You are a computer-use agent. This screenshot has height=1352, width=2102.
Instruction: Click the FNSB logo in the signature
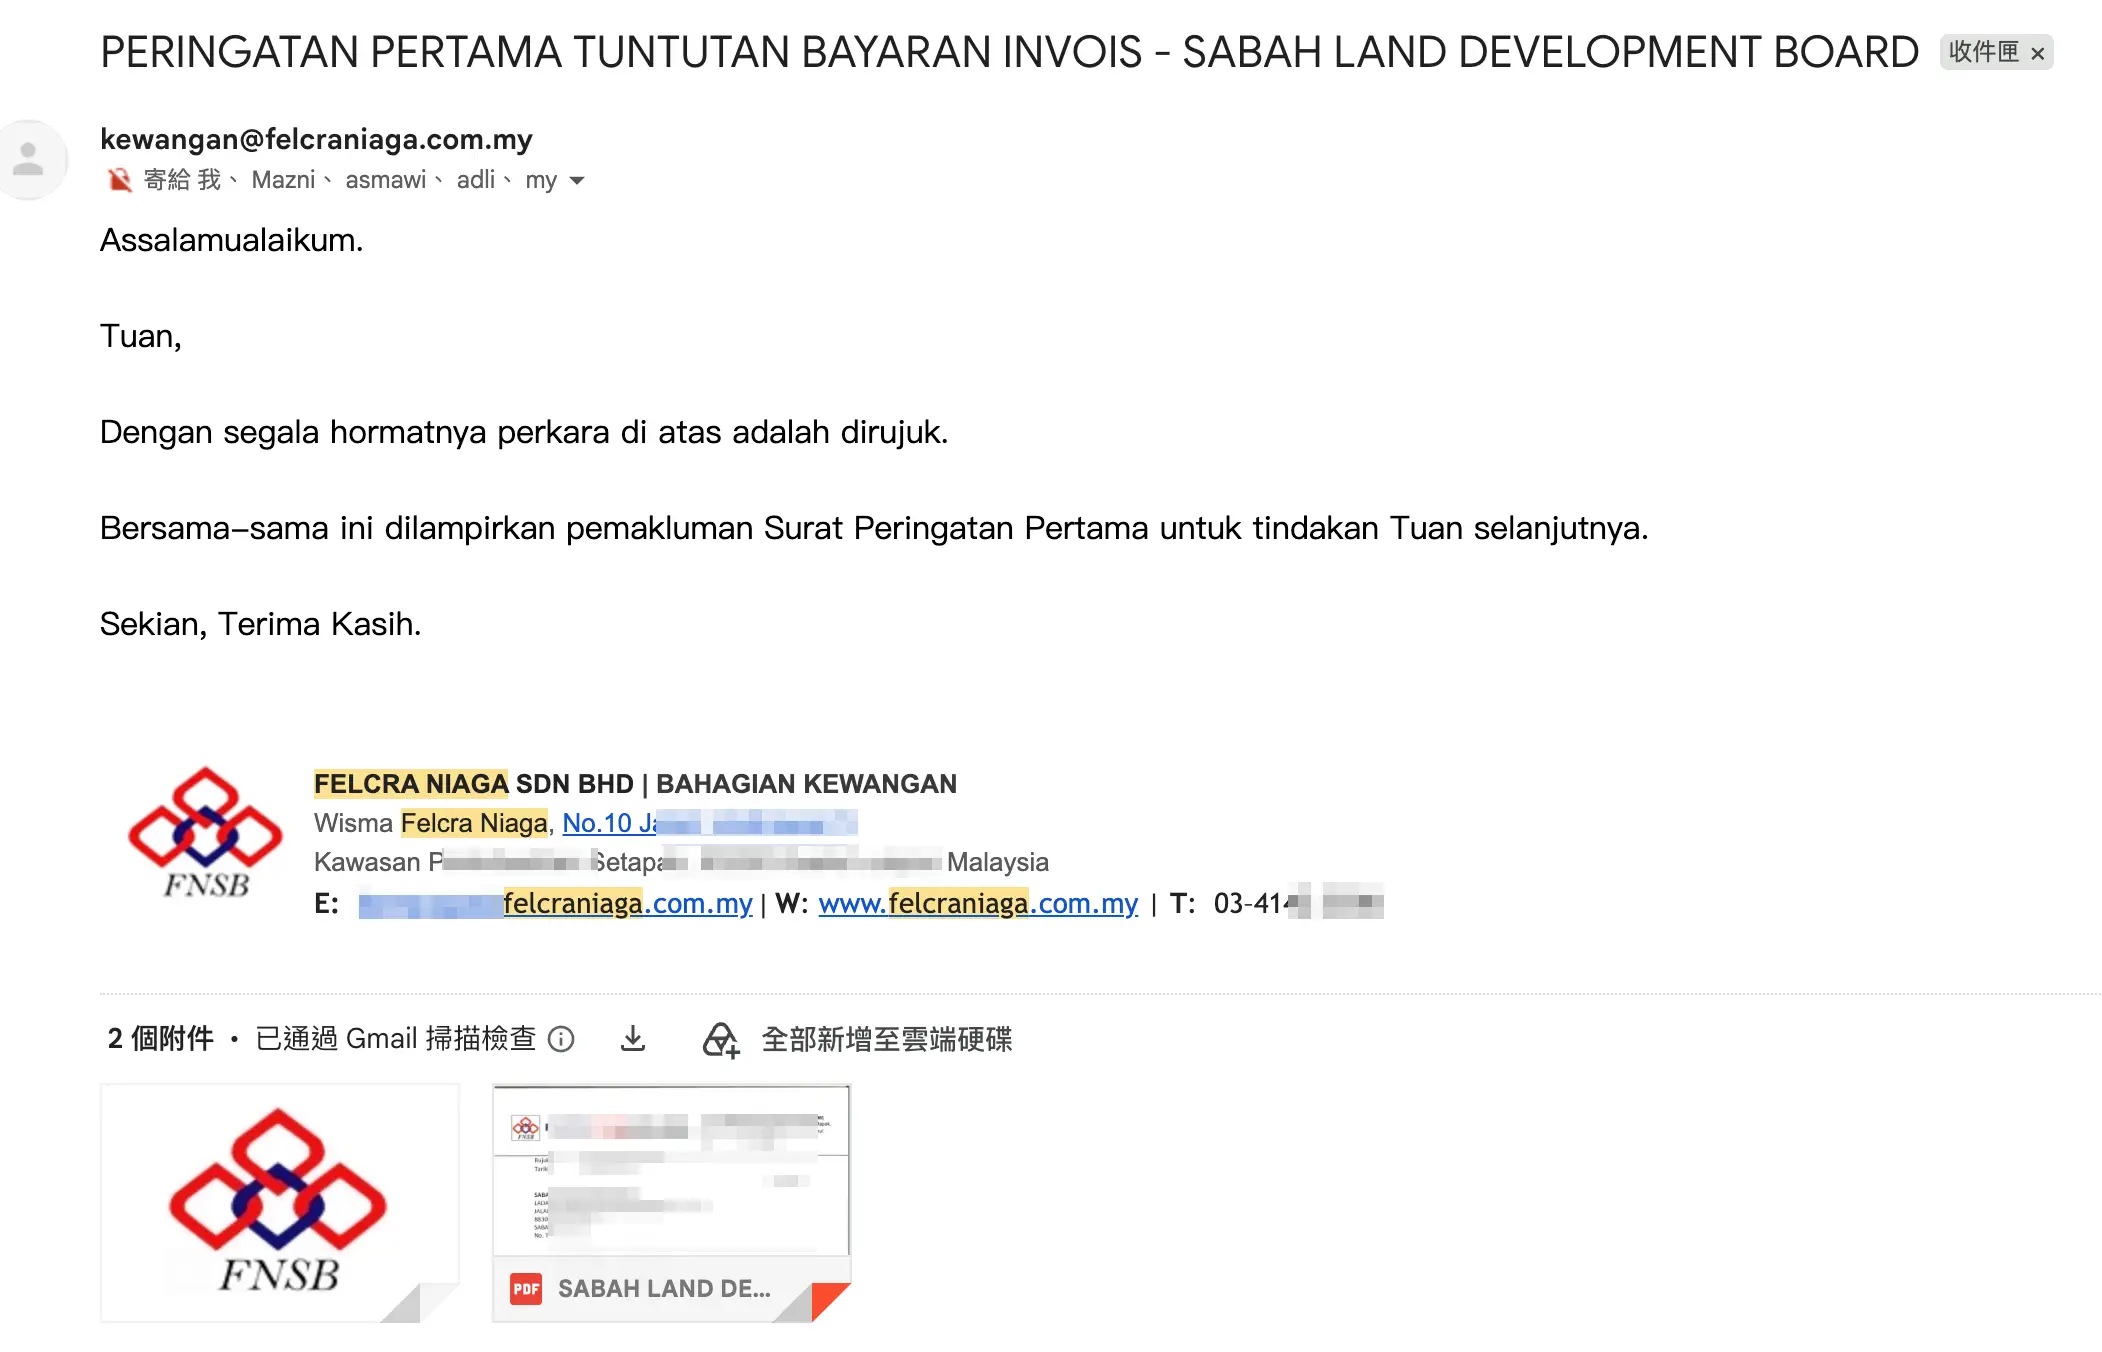[206, 833]
